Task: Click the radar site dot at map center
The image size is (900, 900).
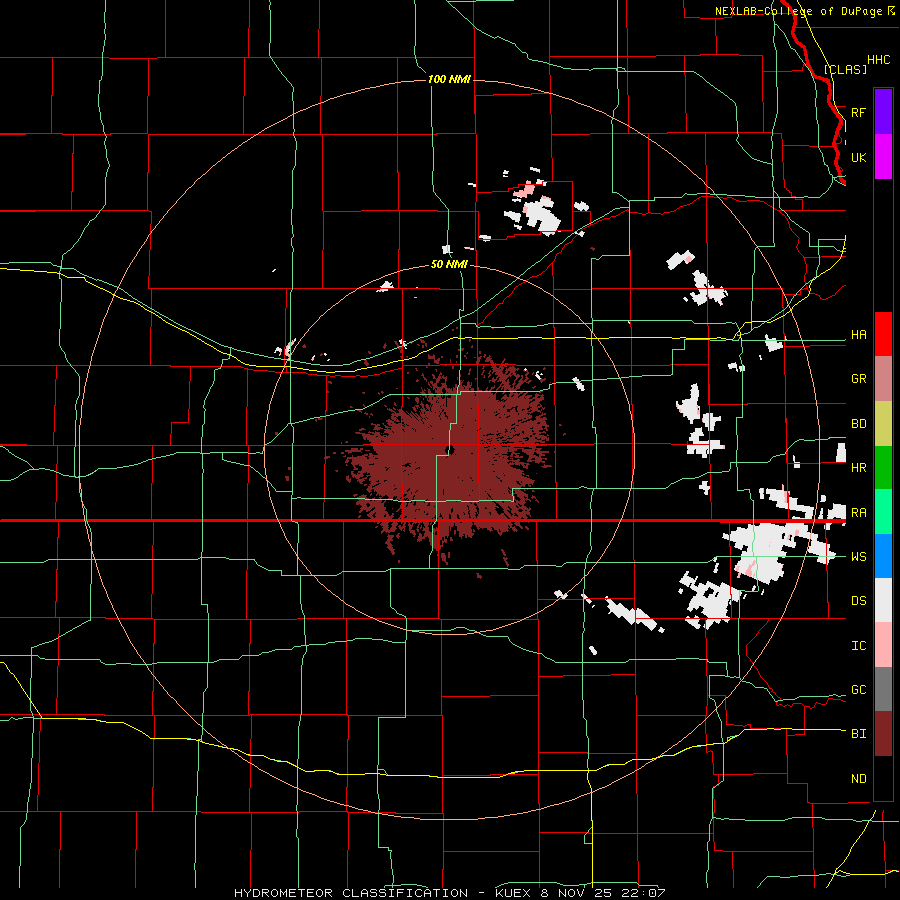Action: [x=450, y=451]
